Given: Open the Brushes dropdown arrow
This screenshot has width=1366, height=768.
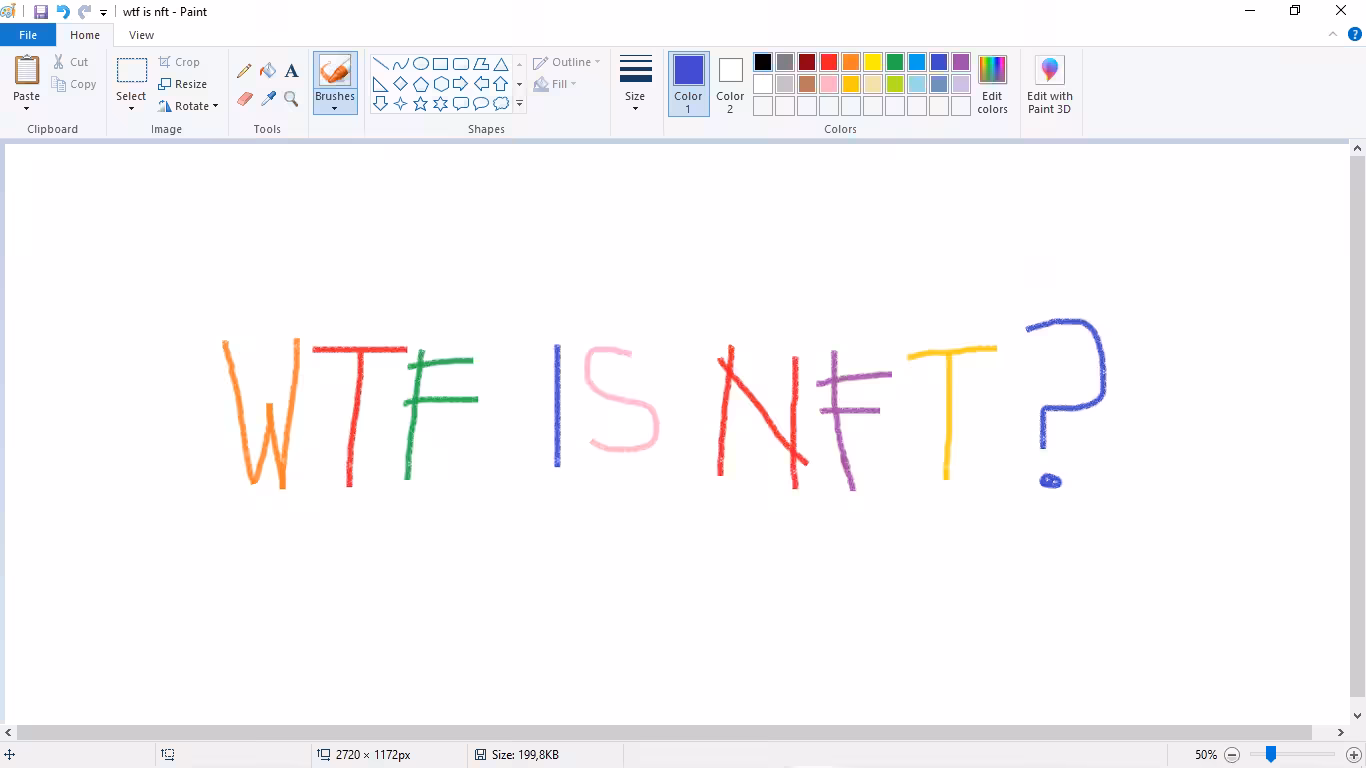Looking at the screenshot, I should [x=335, y=108].
